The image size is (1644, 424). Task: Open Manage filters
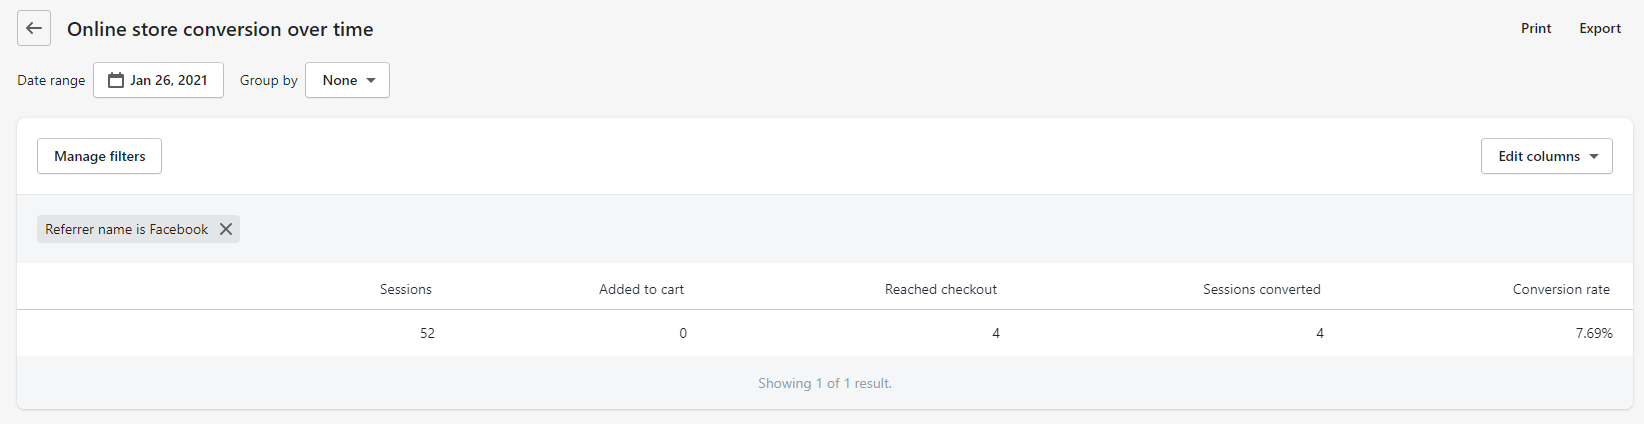pos(99,156)
